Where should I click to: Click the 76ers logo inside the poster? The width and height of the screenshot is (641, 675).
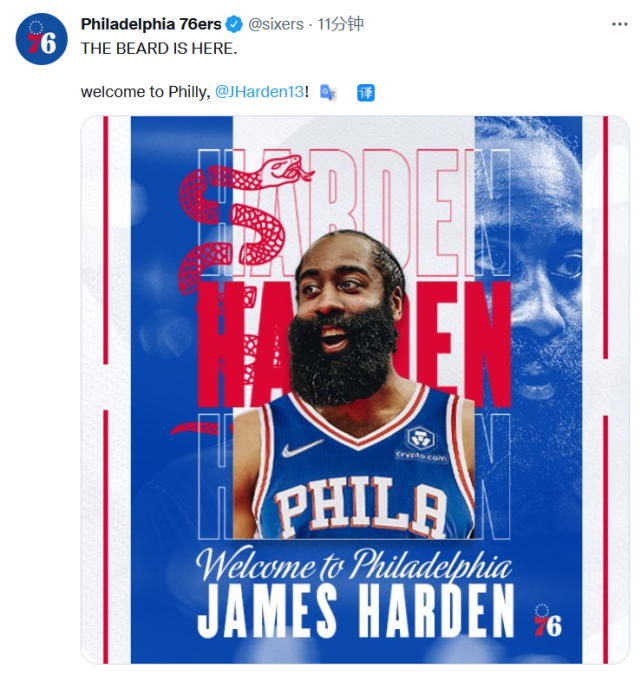[548, 620]
